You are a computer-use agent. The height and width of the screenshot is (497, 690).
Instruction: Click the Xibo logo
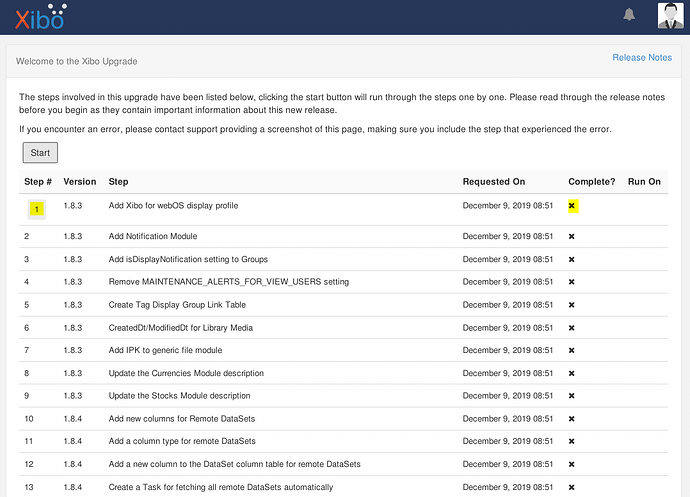click(40, 17)
